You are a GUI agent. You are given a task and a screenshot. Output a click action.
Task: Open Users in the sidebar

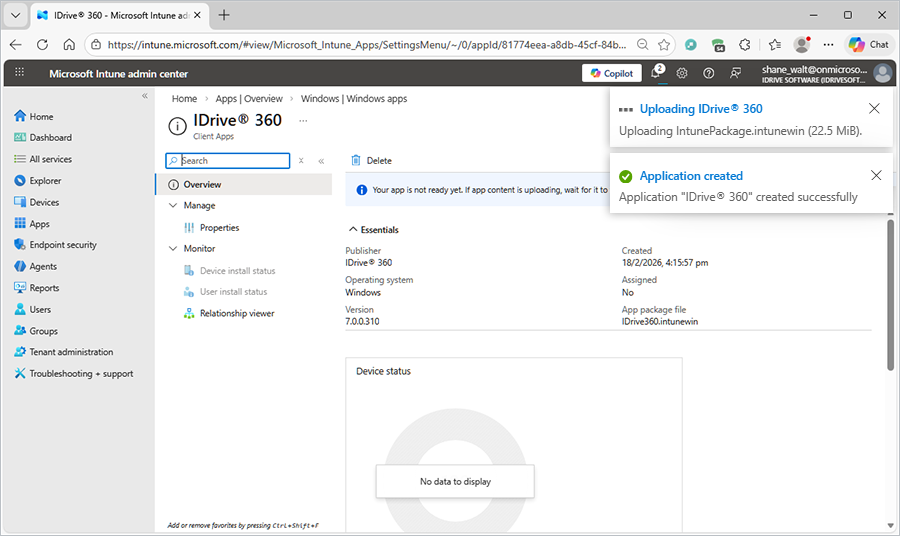[32, 309]
